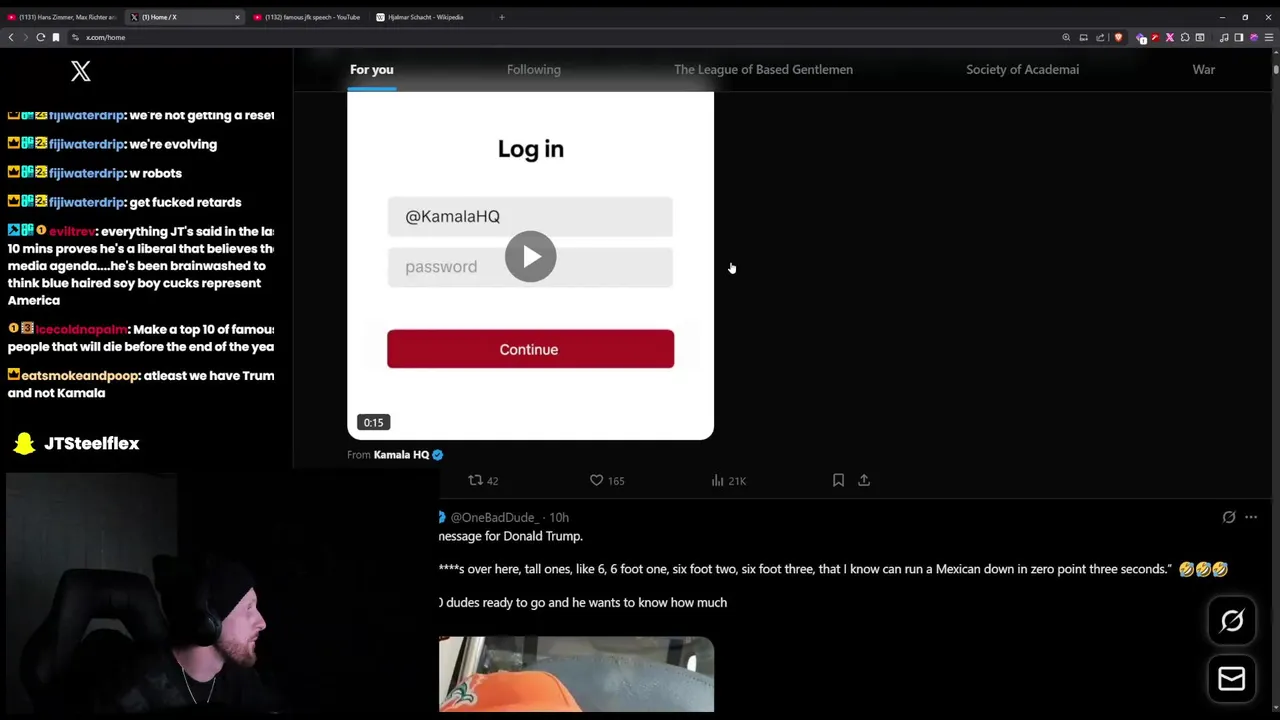The width and height of the screenshot is (1280, 720).
Task: Open the @OneBadDude_ profile handle
Action: (x=495, y=517)
